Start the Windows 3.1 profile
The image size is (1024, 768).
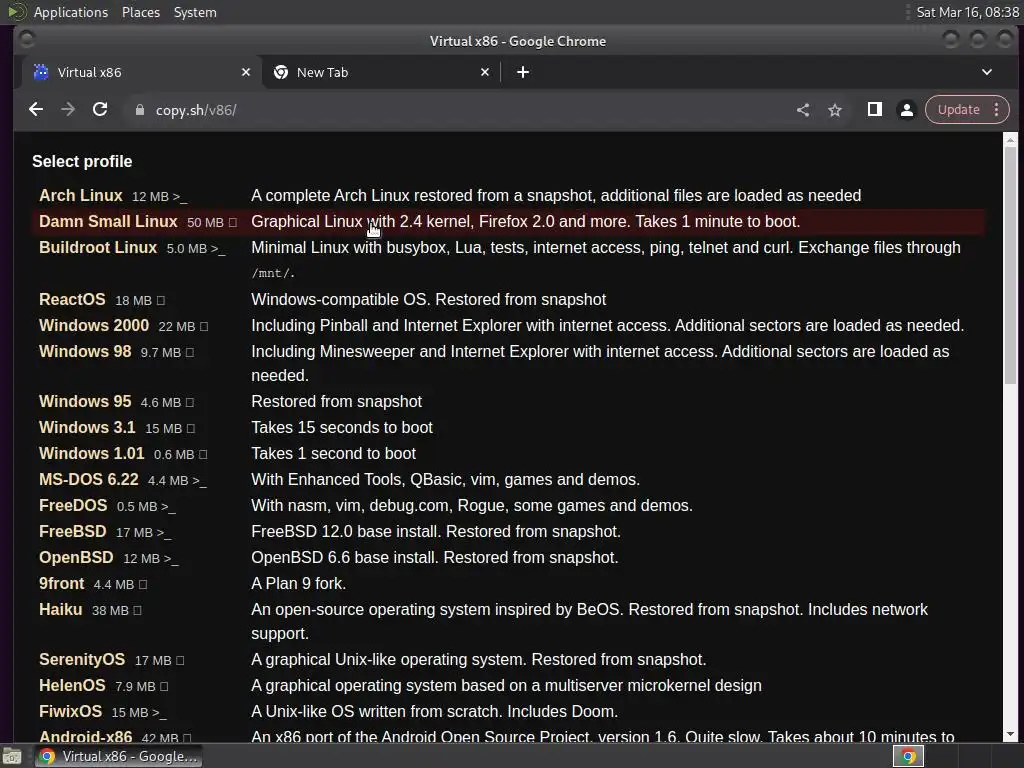87,427
